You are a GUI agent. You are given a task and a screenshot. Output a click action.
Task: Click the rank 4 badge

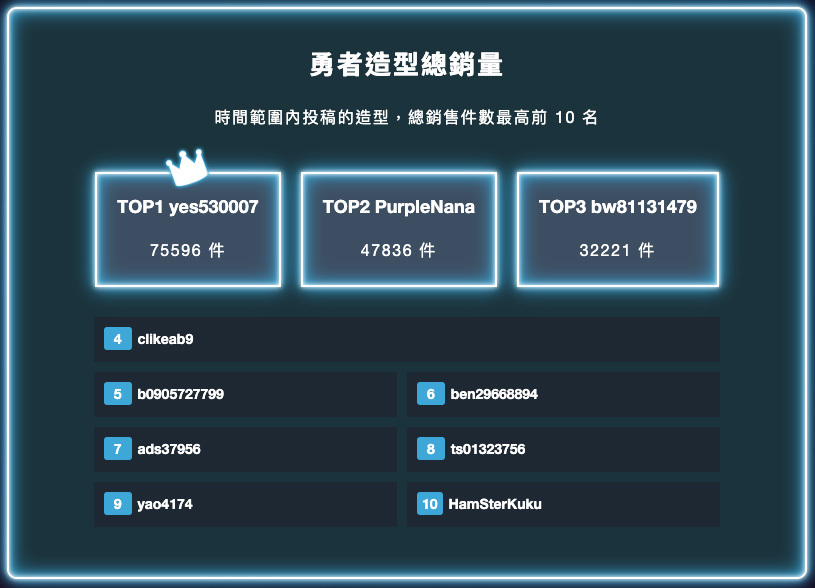click(x=117, y=339)
